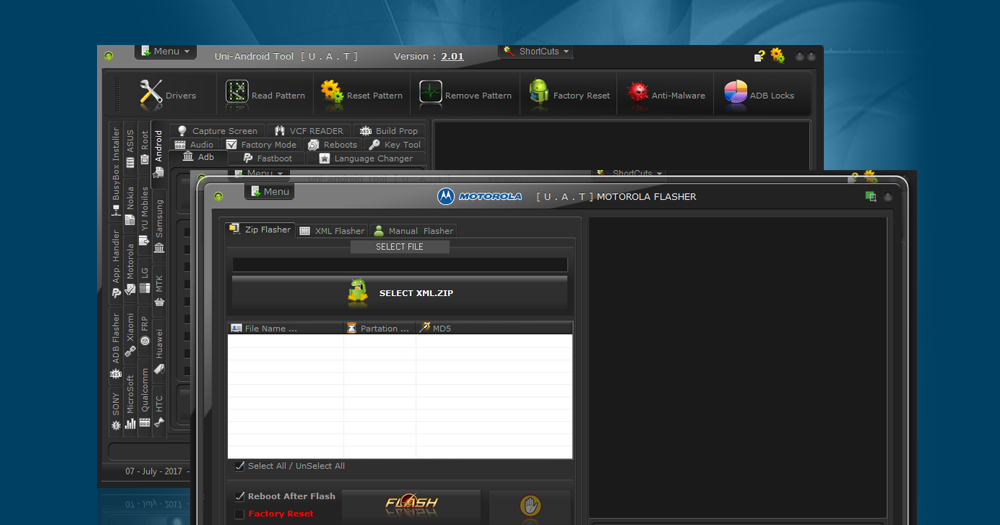Click the MD5 column header

pyautogui.click(x=494, y=328)
